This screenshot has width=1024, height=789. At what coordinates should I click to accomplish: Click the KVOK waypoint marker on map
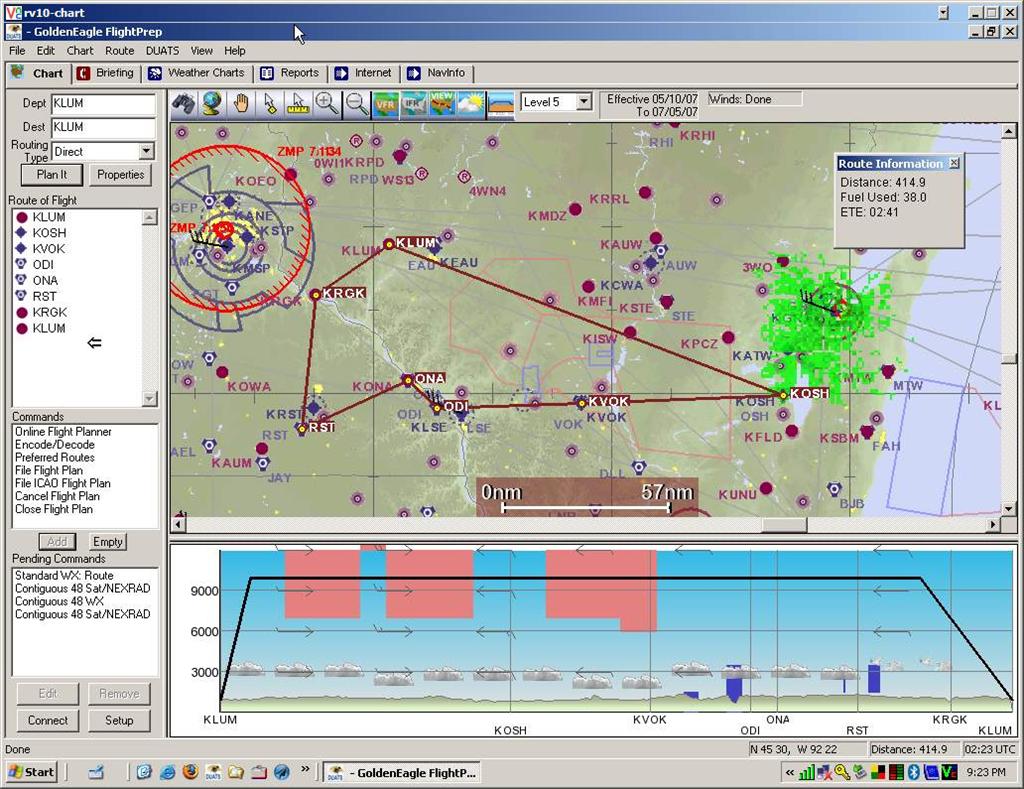point(581,404)
